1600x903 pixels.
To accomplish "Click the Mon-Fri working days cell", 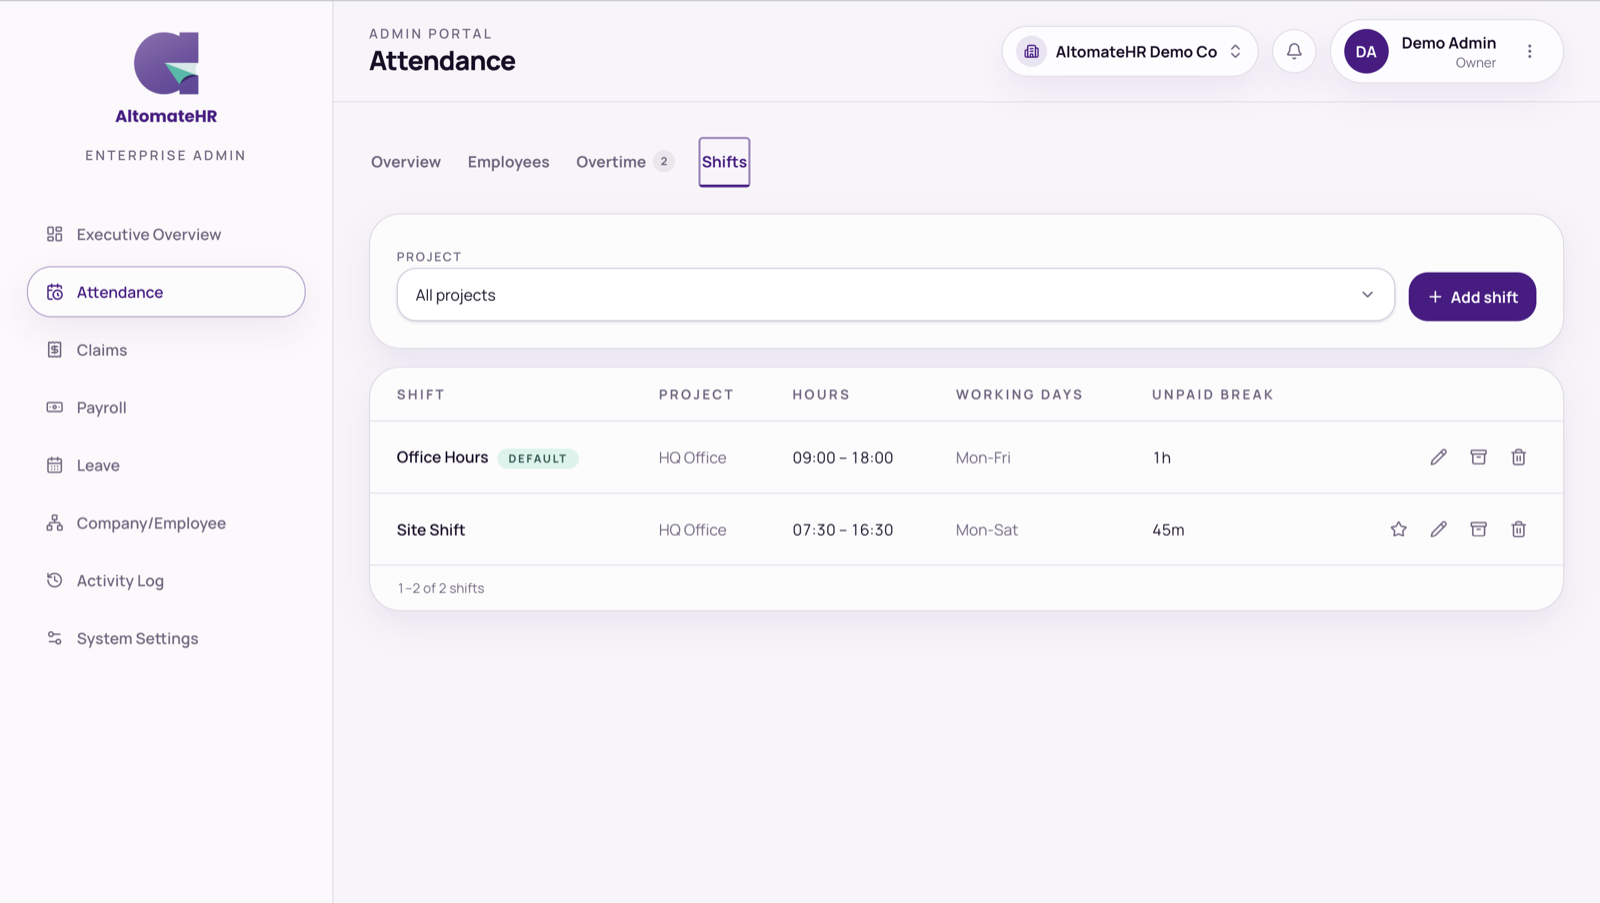I will (x=983, y=458).
